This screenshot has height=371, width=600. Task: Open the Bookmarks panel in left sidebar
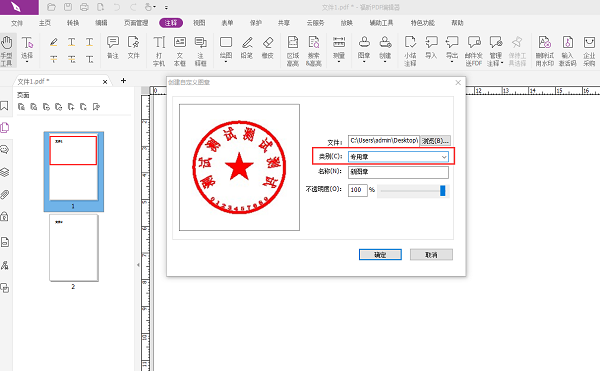tap(5, 106)
